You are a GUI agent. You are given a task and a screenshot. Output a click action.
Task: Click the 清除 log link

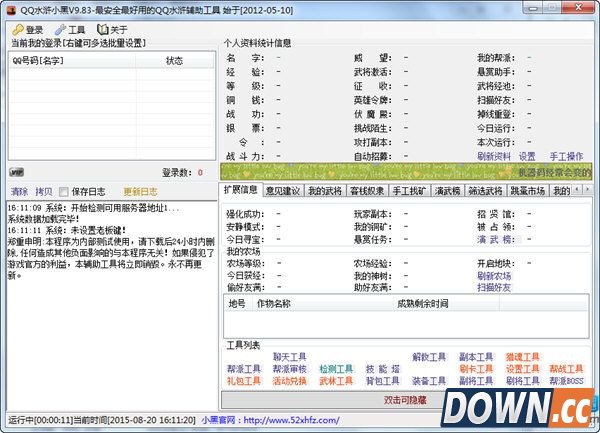[x=19, y=192]
